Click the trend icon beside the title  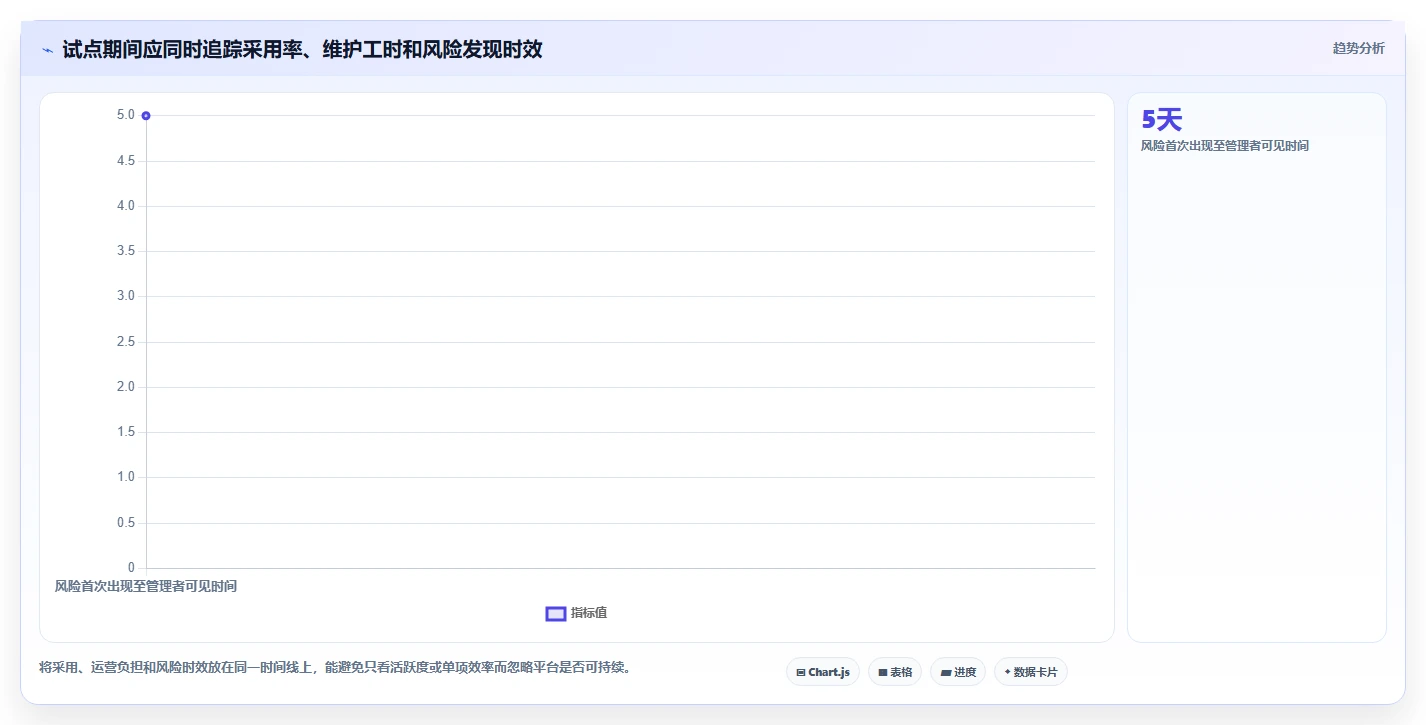click(47, 50)
